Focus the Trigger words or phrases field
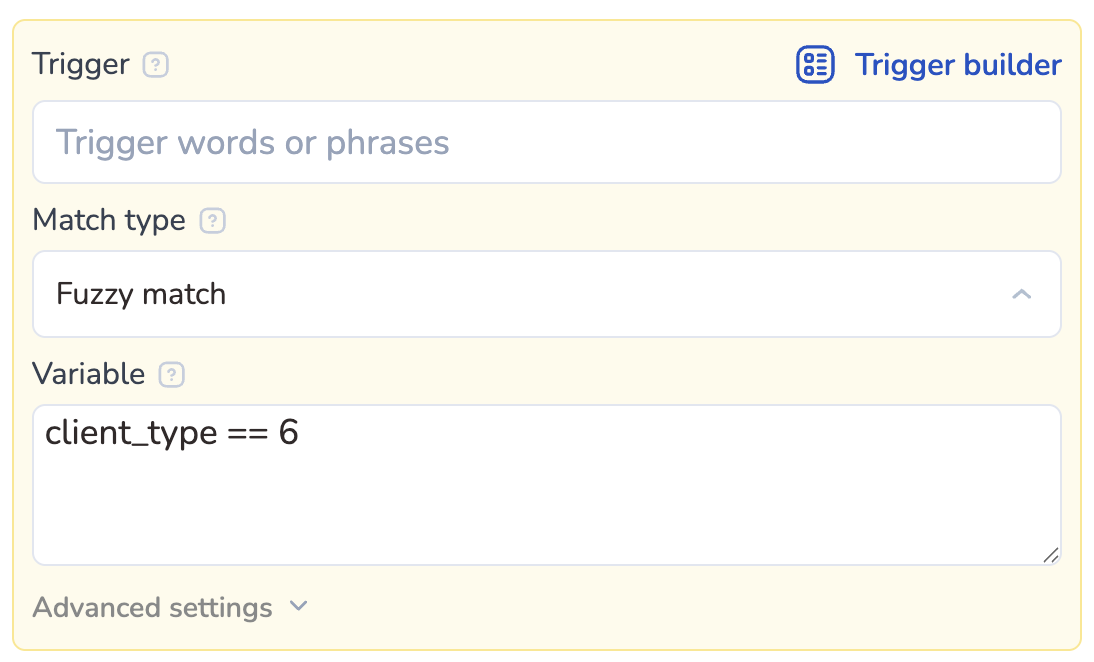The width and height of the screenshot is (1094, 662). [546, 142]
